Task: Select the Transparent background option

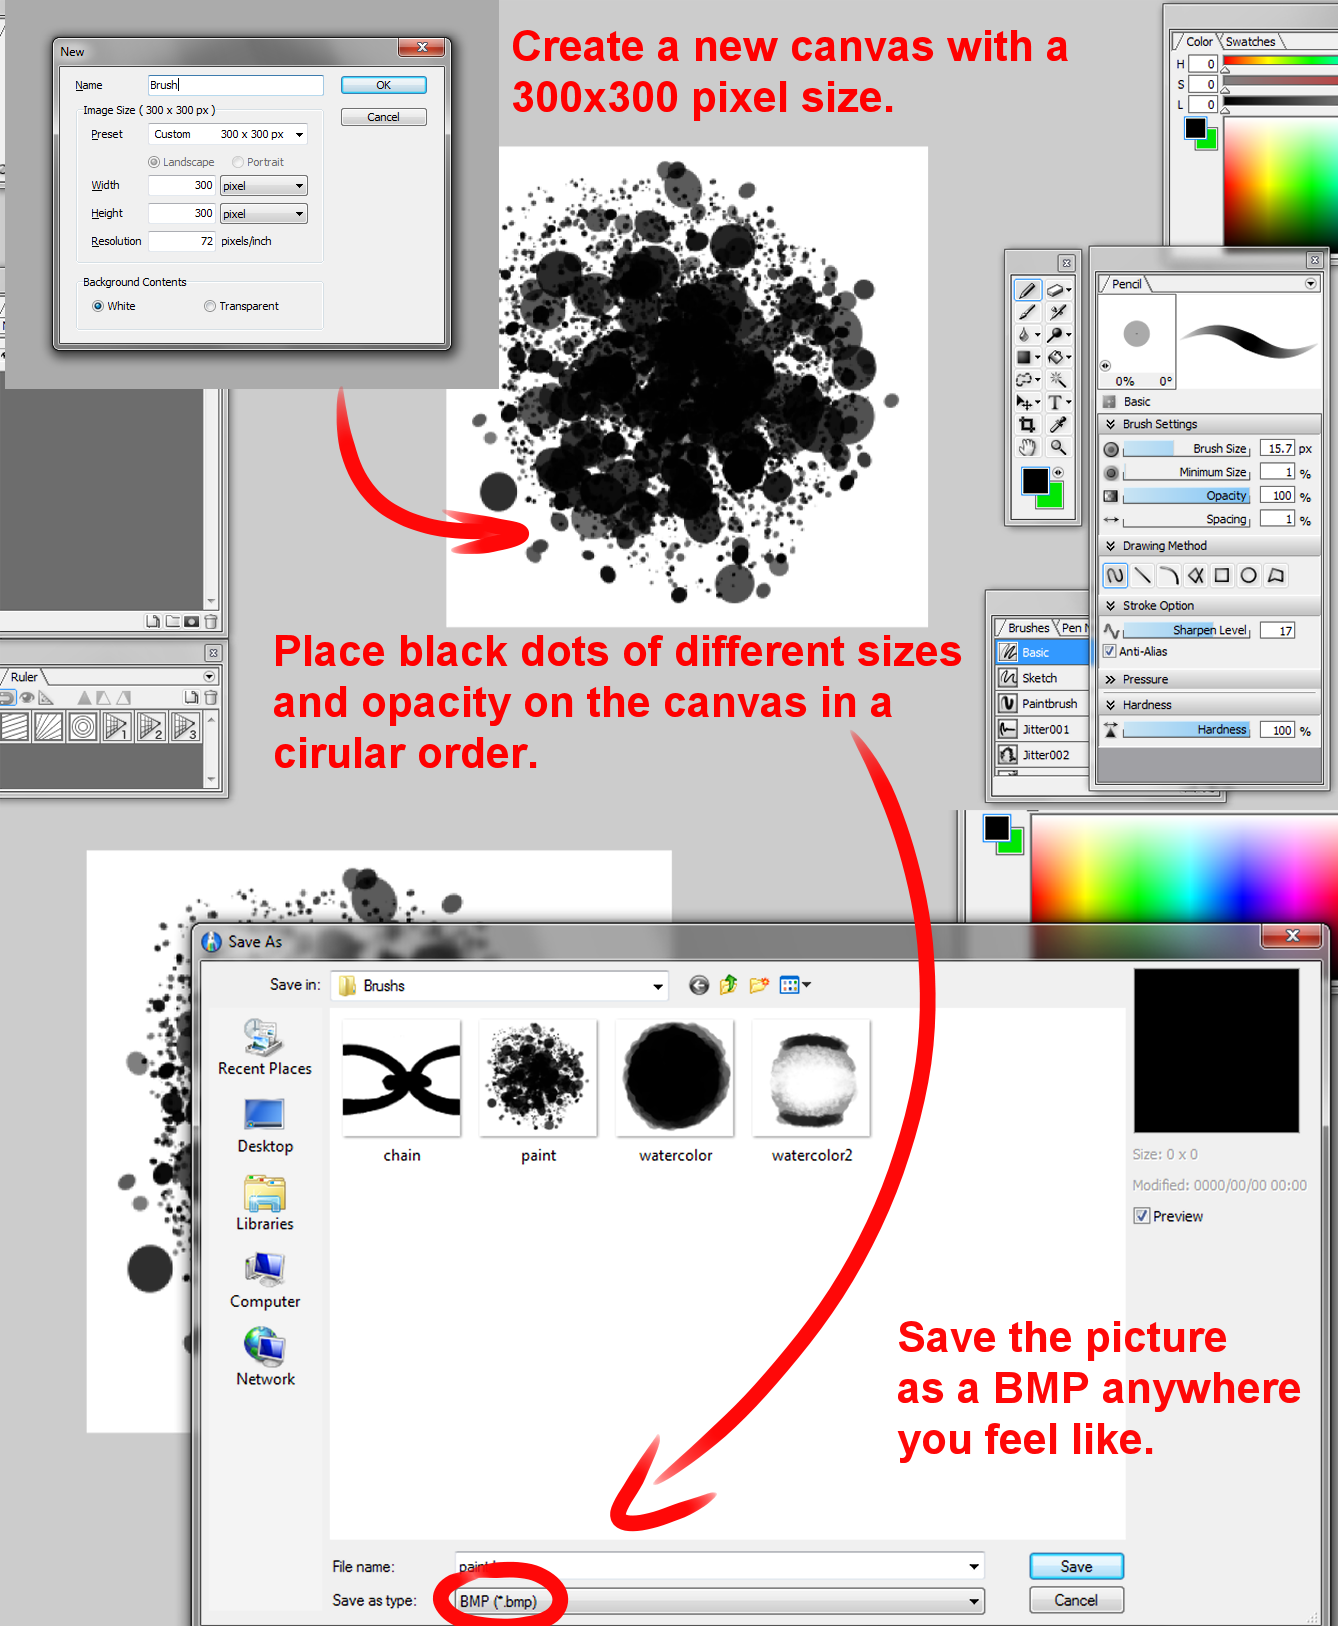Action: click(210, 307)
